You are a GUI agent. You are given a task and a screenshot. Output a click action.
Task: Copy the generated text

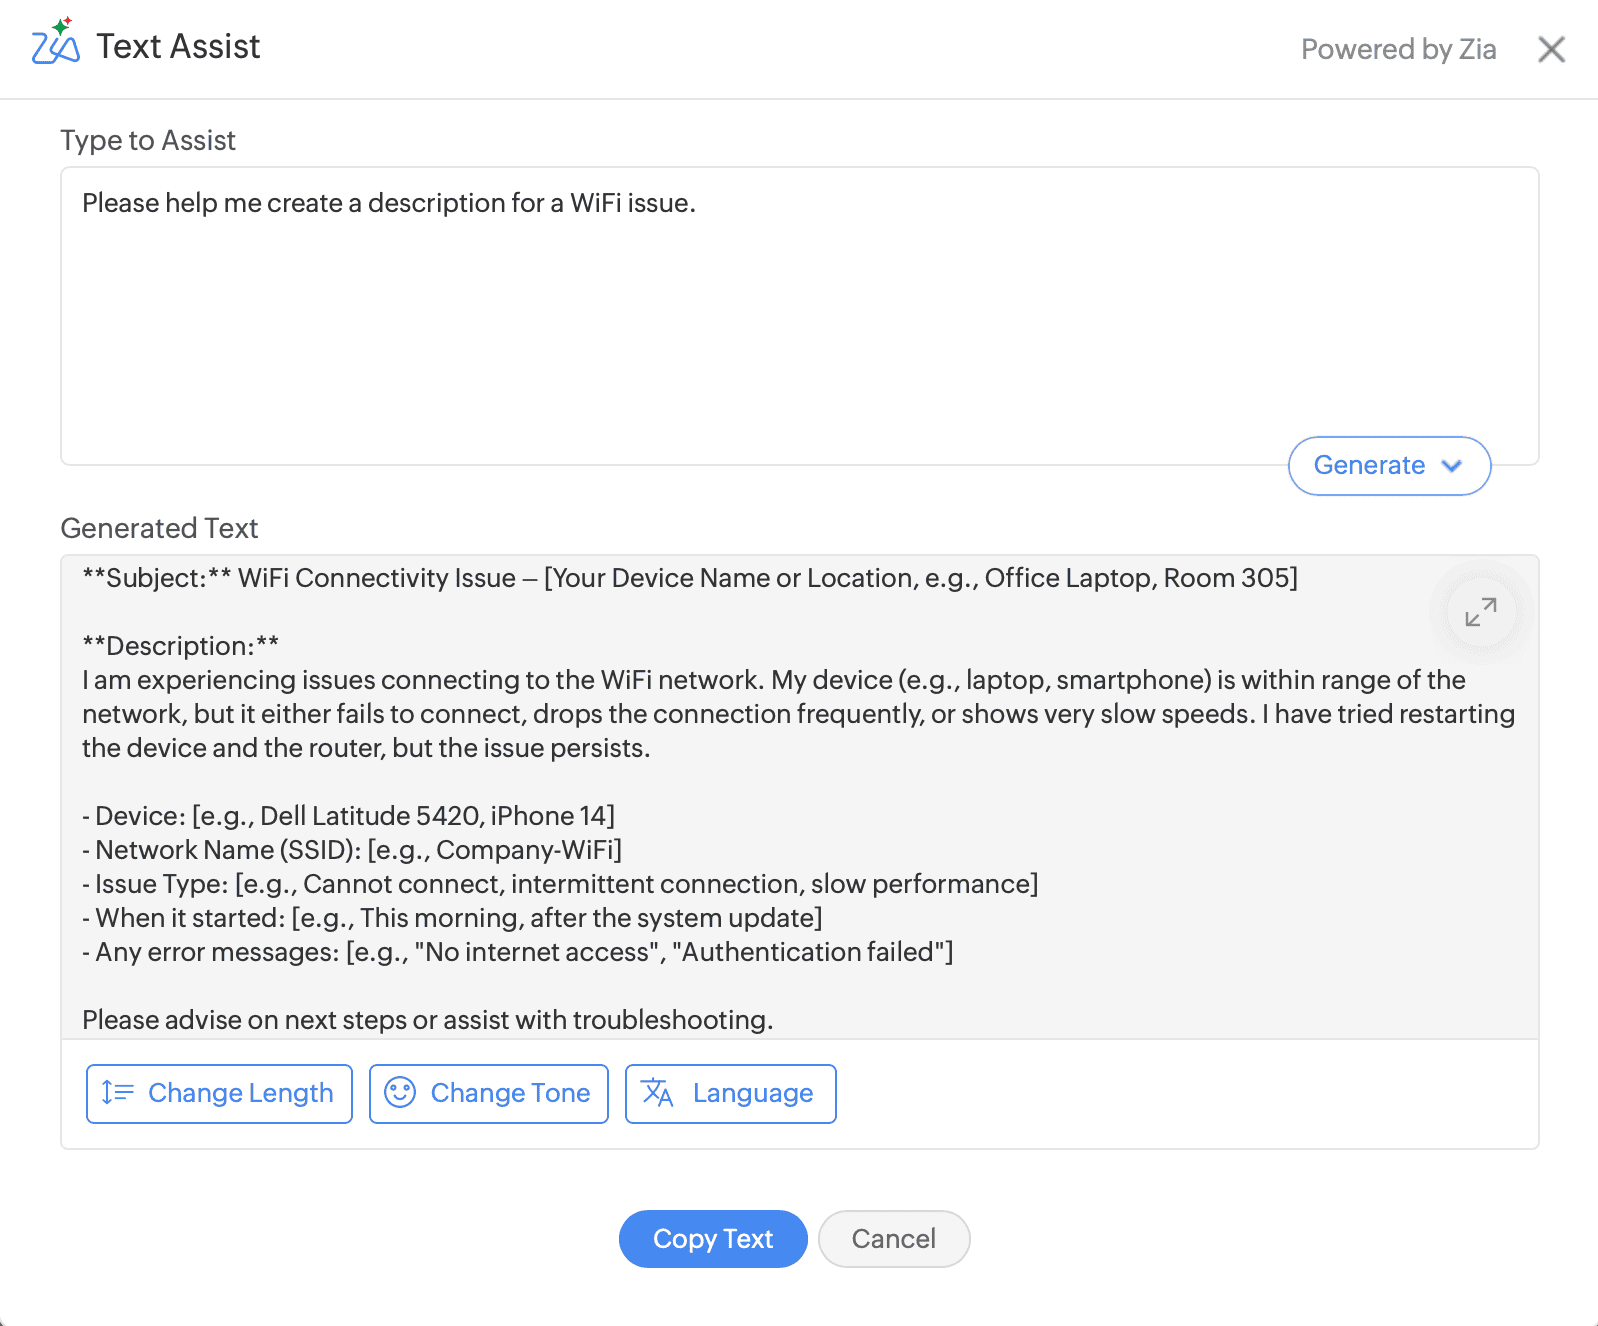[713, 1239]
